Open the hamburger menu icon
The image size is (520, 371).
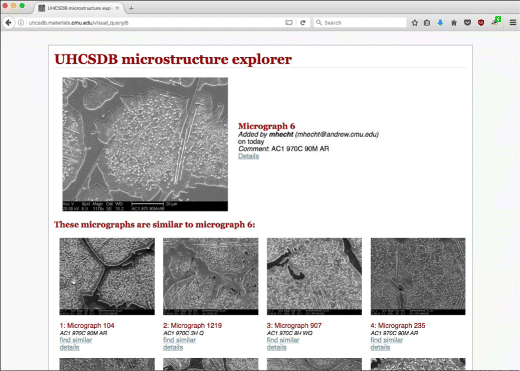[x=513, y=23]
